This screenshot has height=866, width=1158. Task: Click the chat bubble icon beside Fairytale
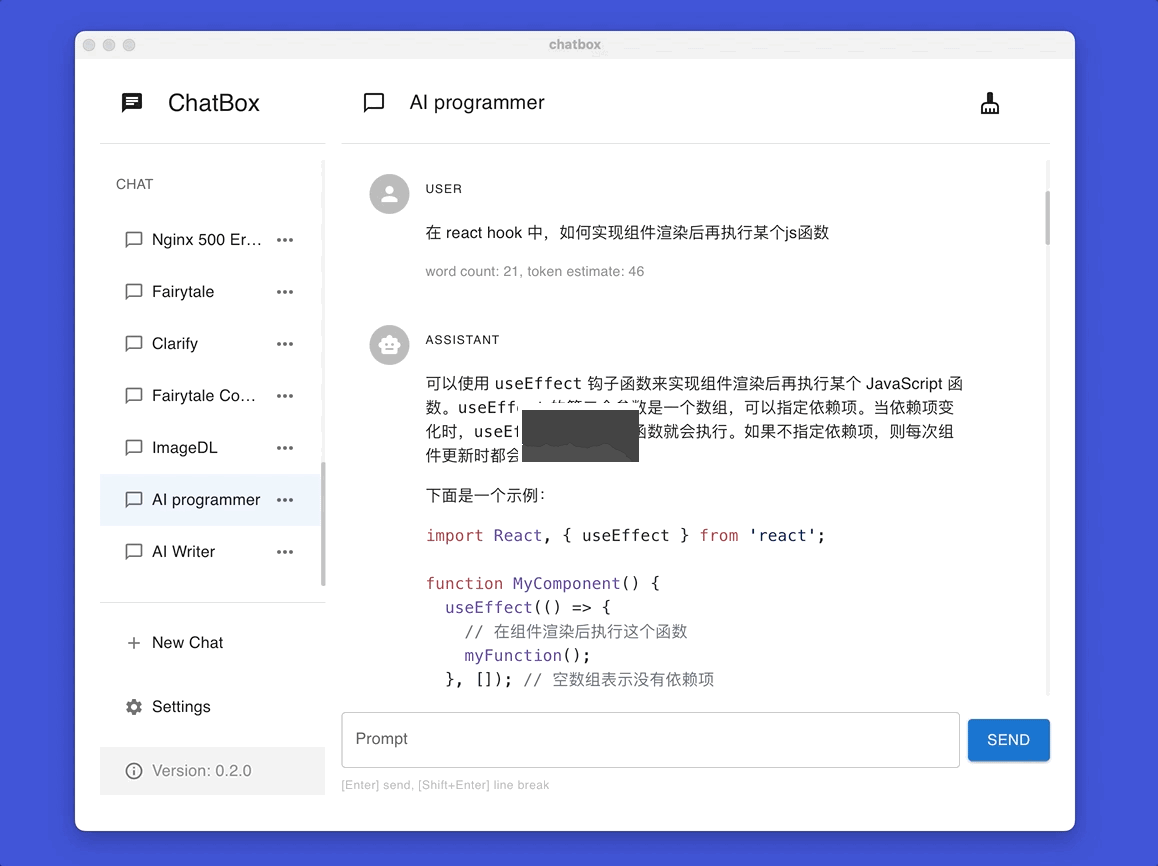[x=133, y=291]
